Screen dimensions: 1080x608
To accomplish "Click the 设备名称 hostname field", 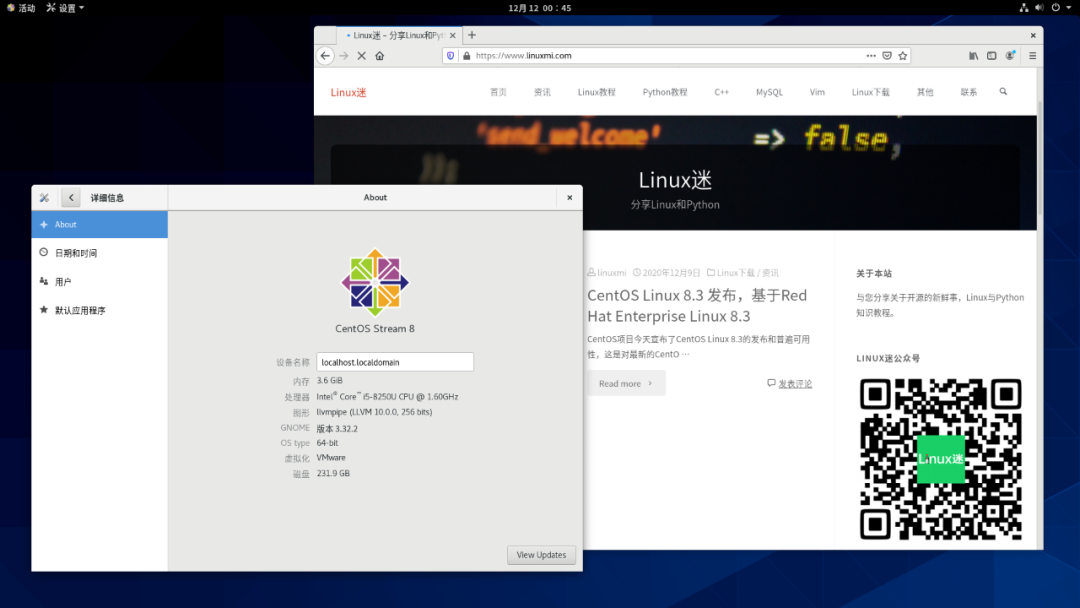I will coord(395,362).
